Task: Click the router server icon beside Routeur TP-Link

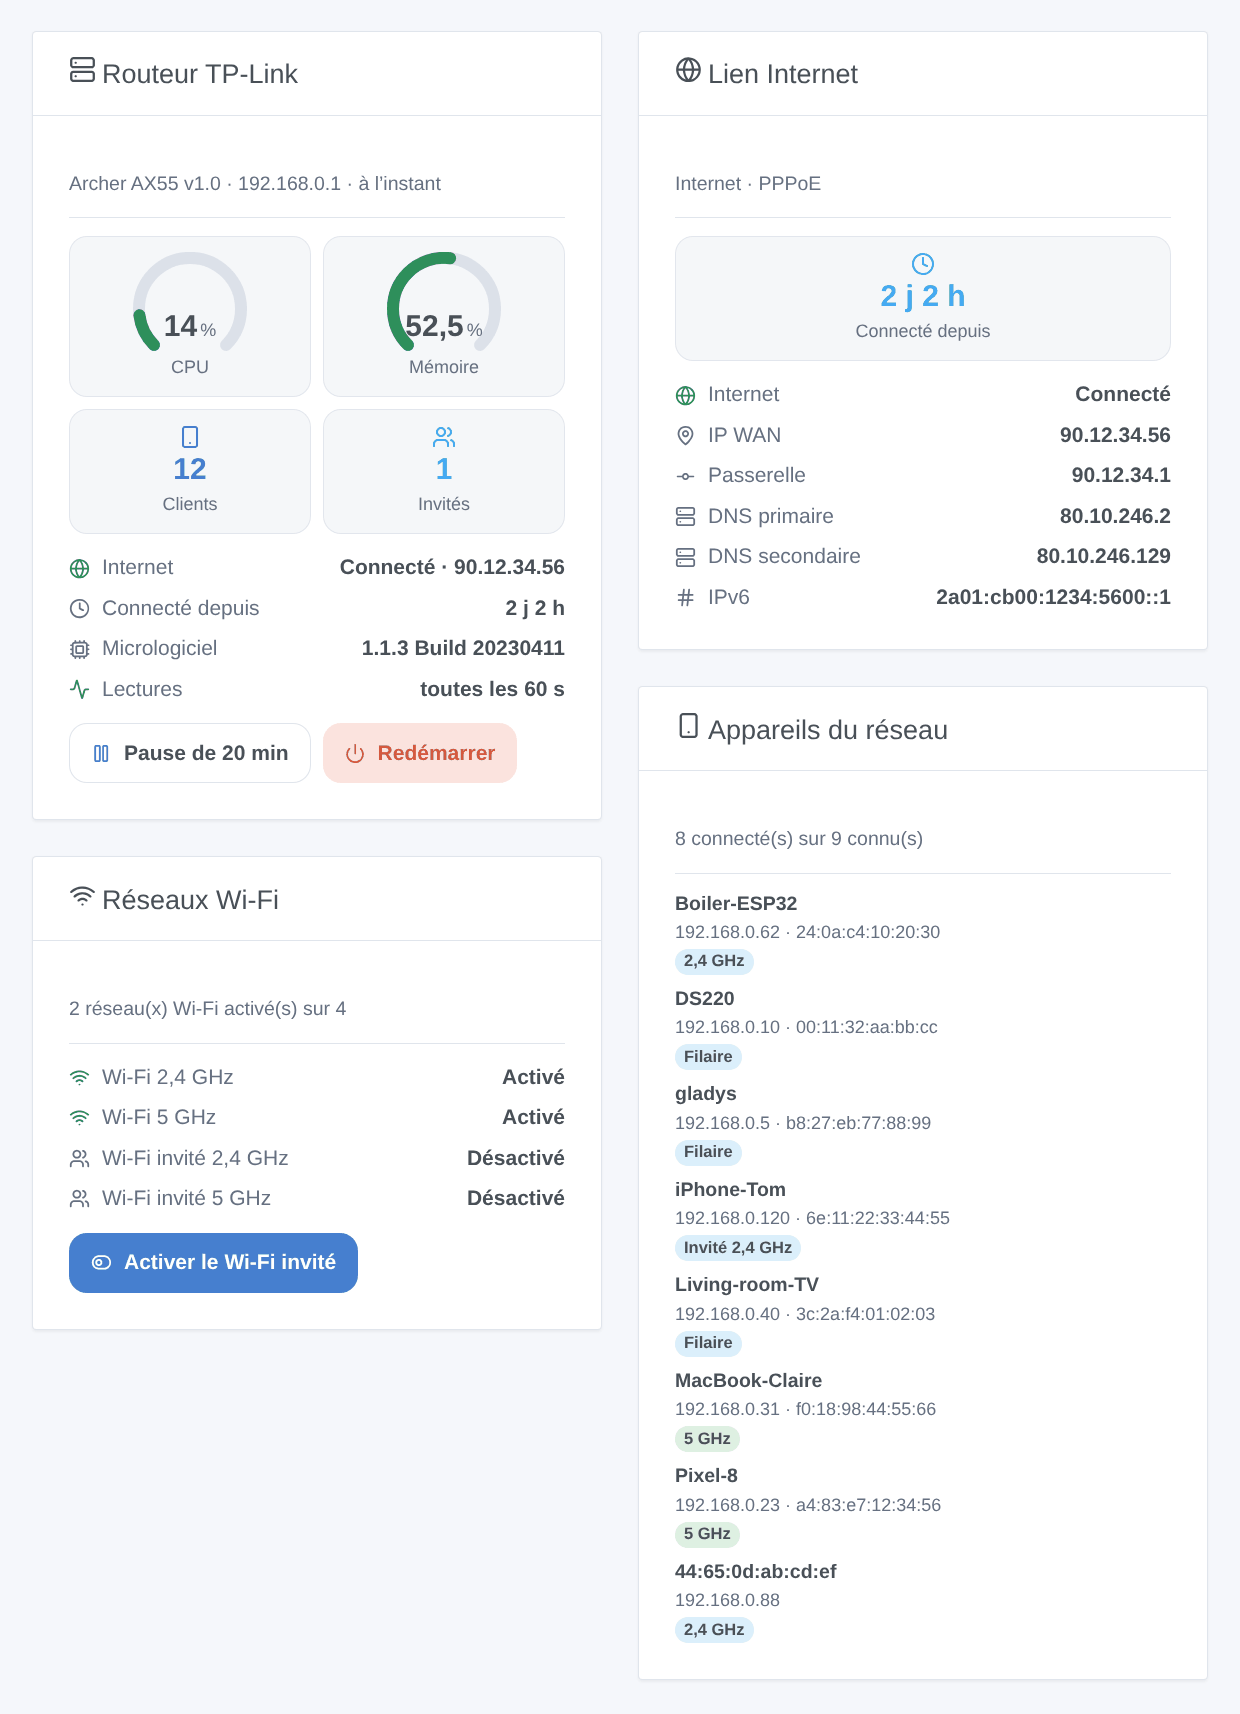Action: (x=82, y=70)
